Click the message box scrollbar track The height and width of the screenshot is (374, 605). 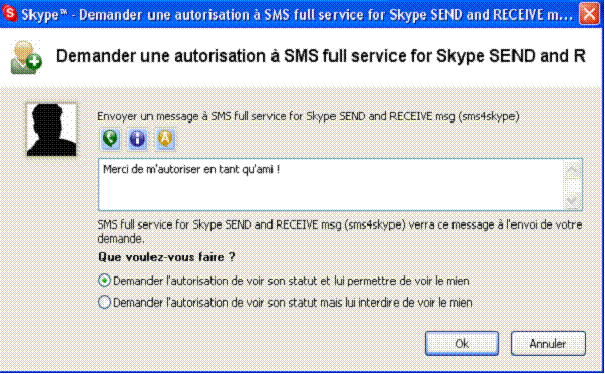(x=572, y=185)
